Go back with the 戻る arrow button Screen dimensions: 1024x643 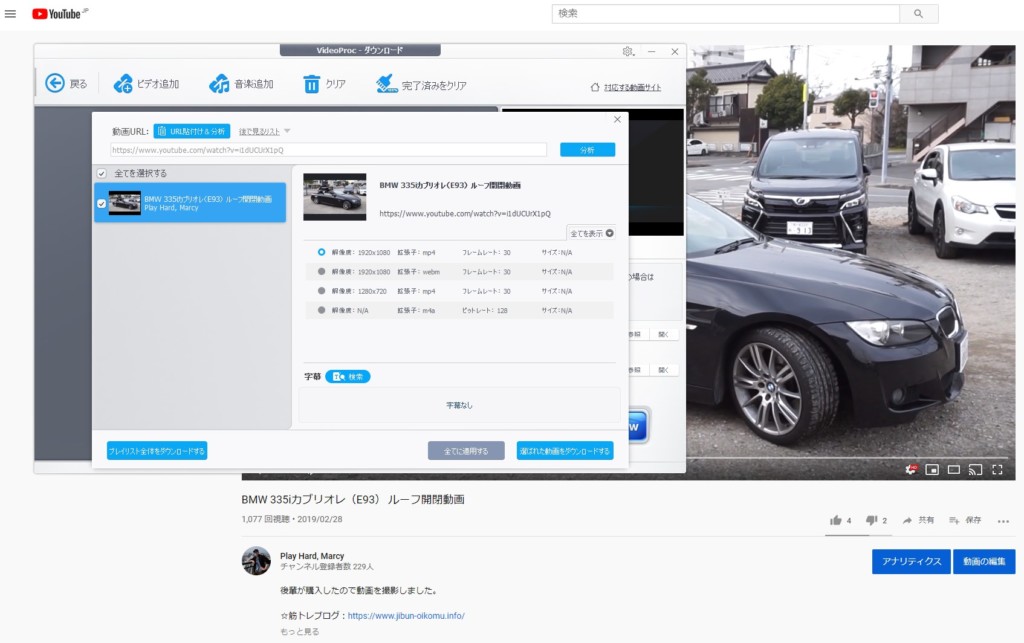coord(66,84)
